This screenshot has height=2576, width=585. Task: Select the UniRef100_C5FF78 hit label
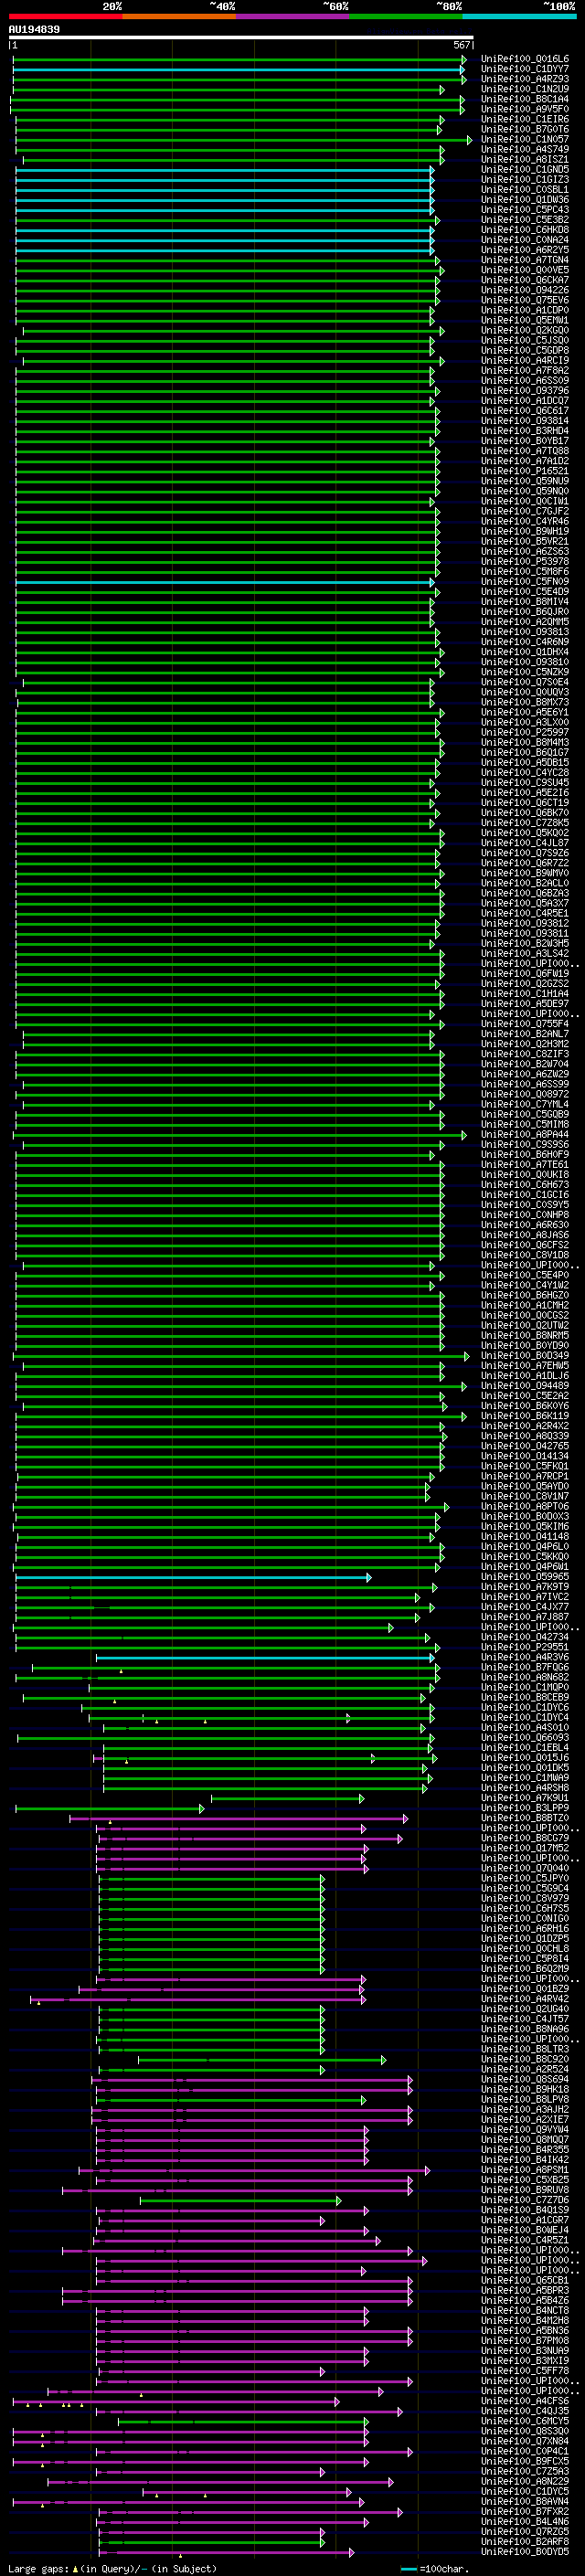524,2370
